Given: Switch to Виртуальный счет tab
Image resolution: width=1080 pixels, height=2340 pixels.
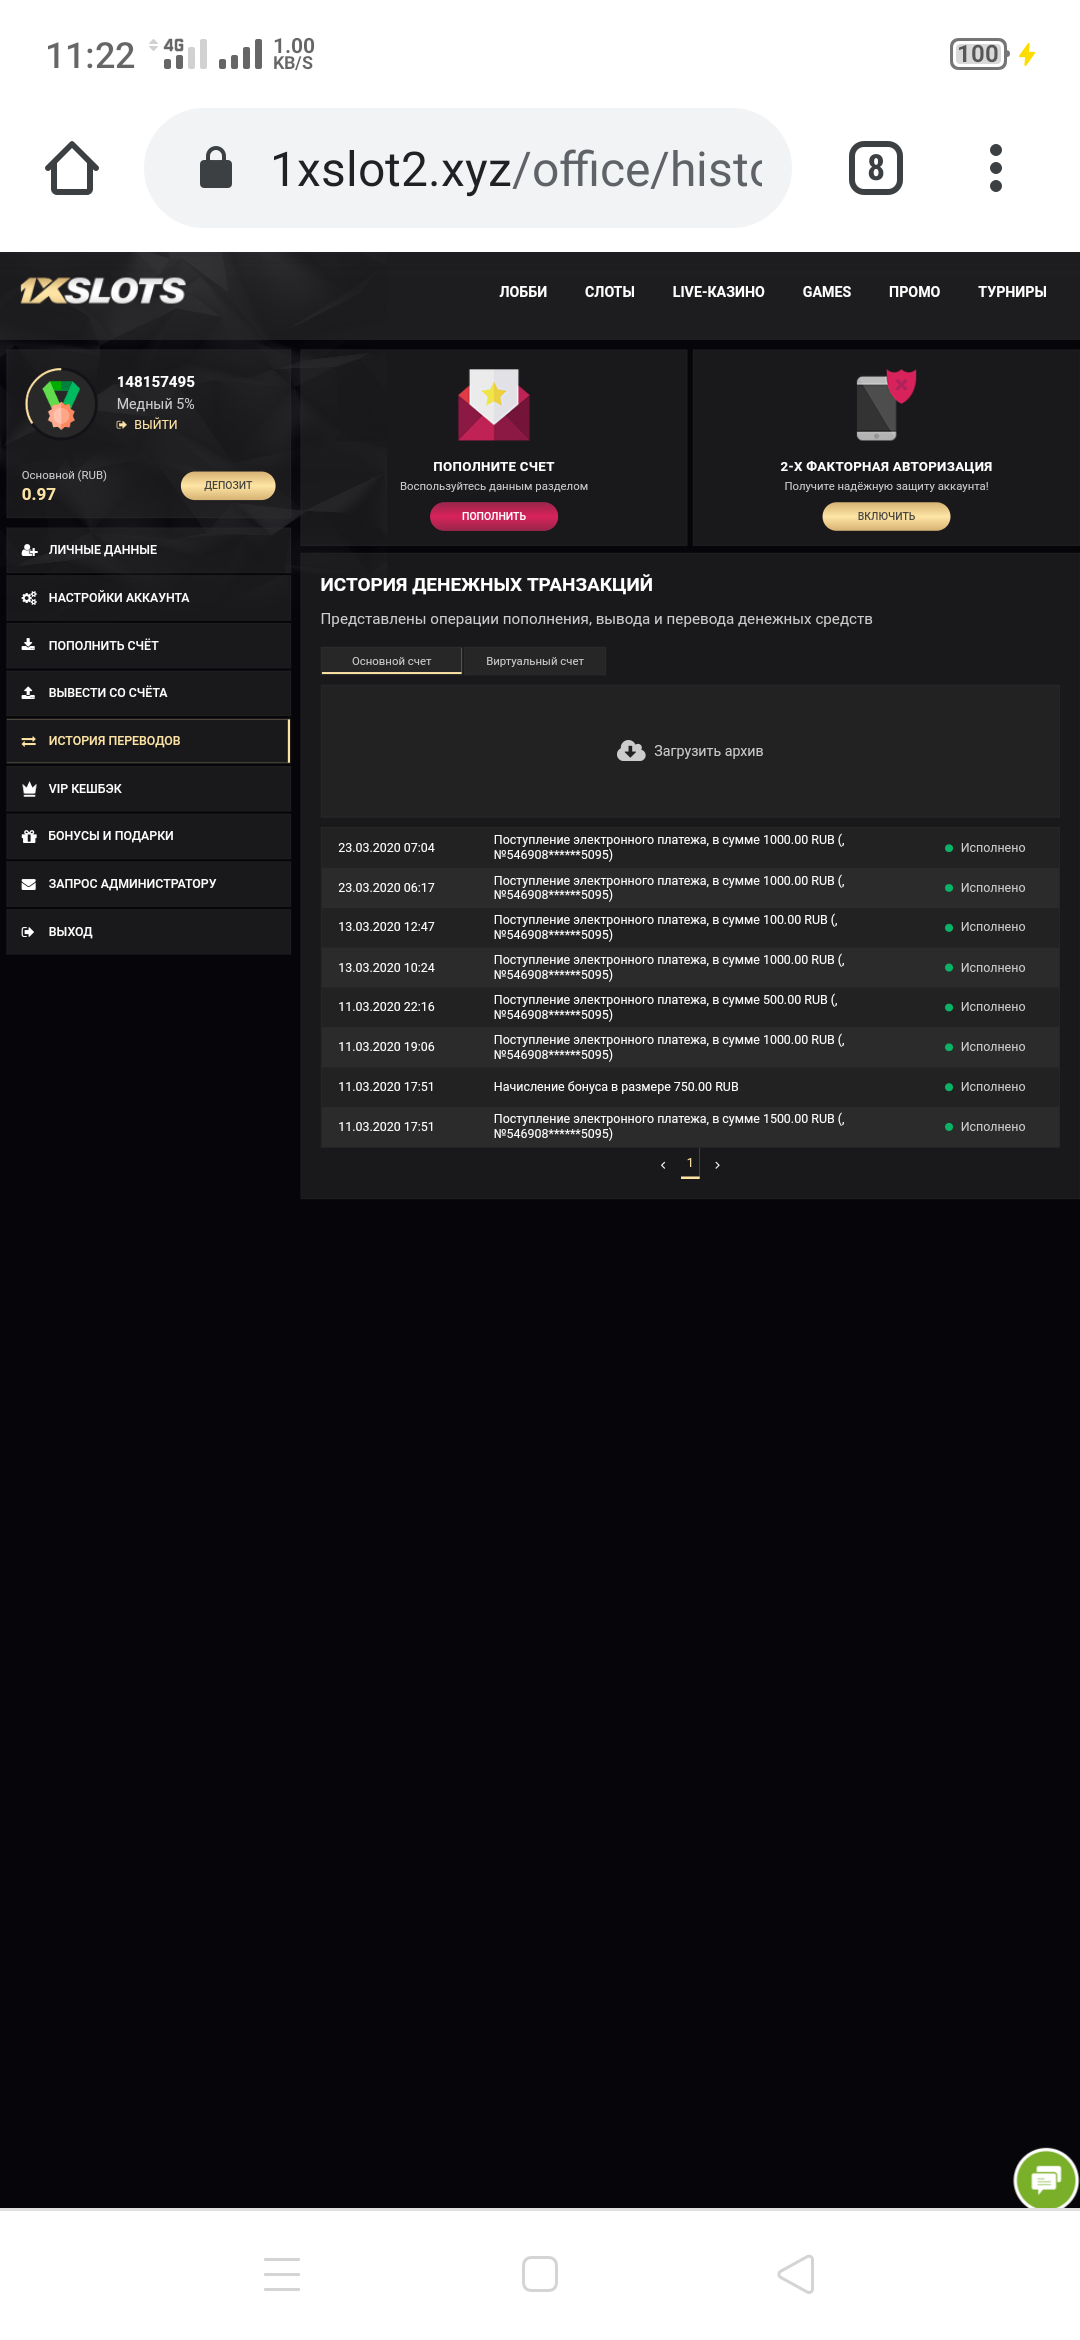Looking at the screenshot, I should (535, 661).
